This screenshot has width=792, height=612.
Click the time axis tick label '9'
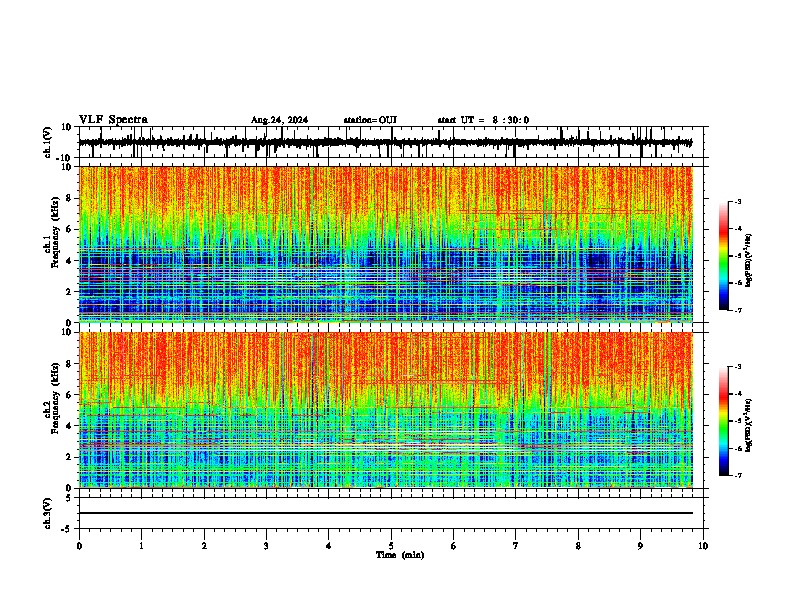point(640,546)
